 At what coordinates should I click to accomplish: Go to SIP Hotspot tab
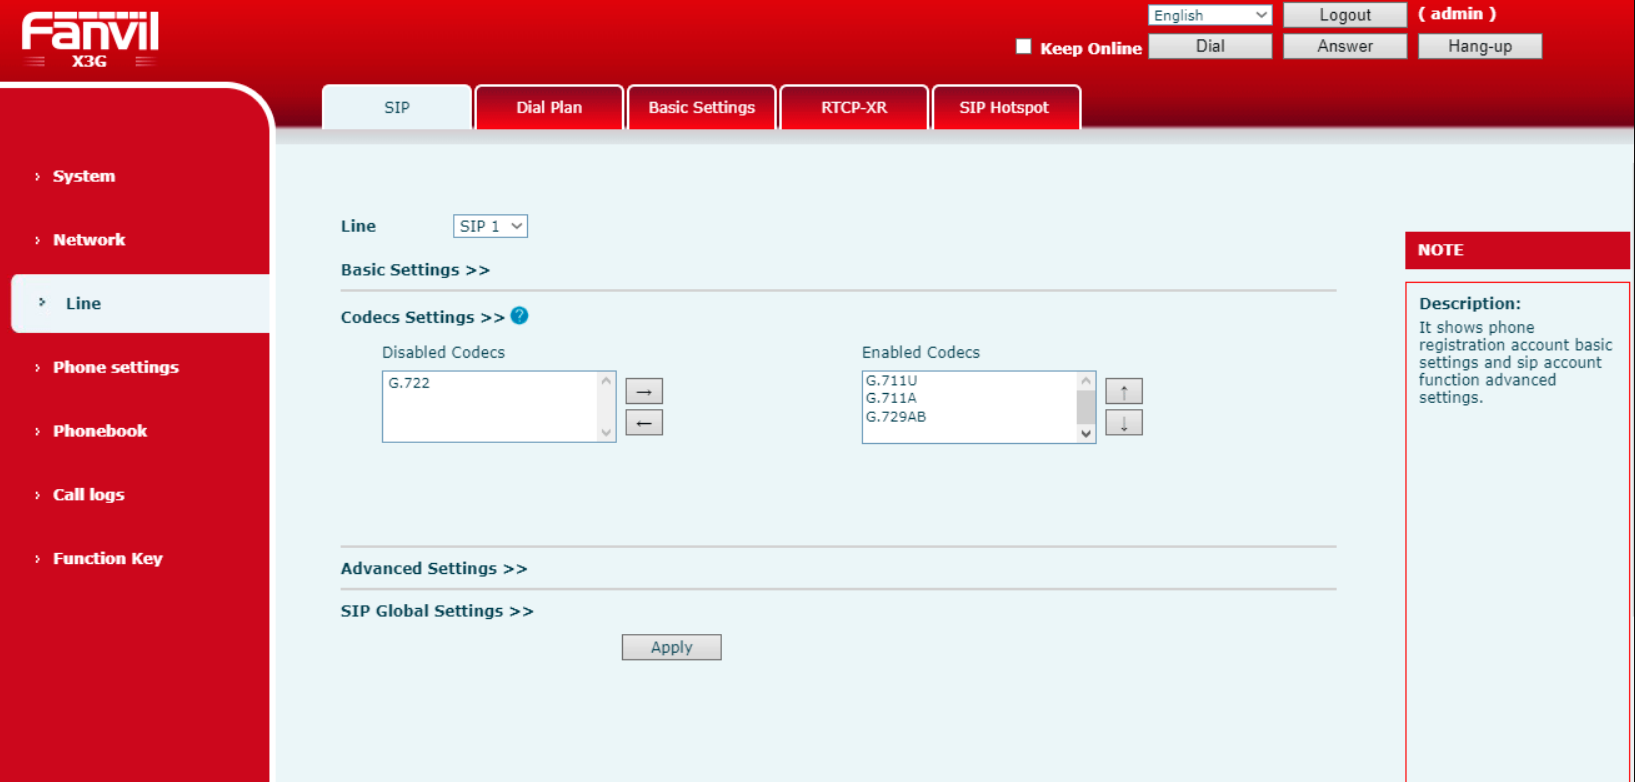[x=1004, y=108]
